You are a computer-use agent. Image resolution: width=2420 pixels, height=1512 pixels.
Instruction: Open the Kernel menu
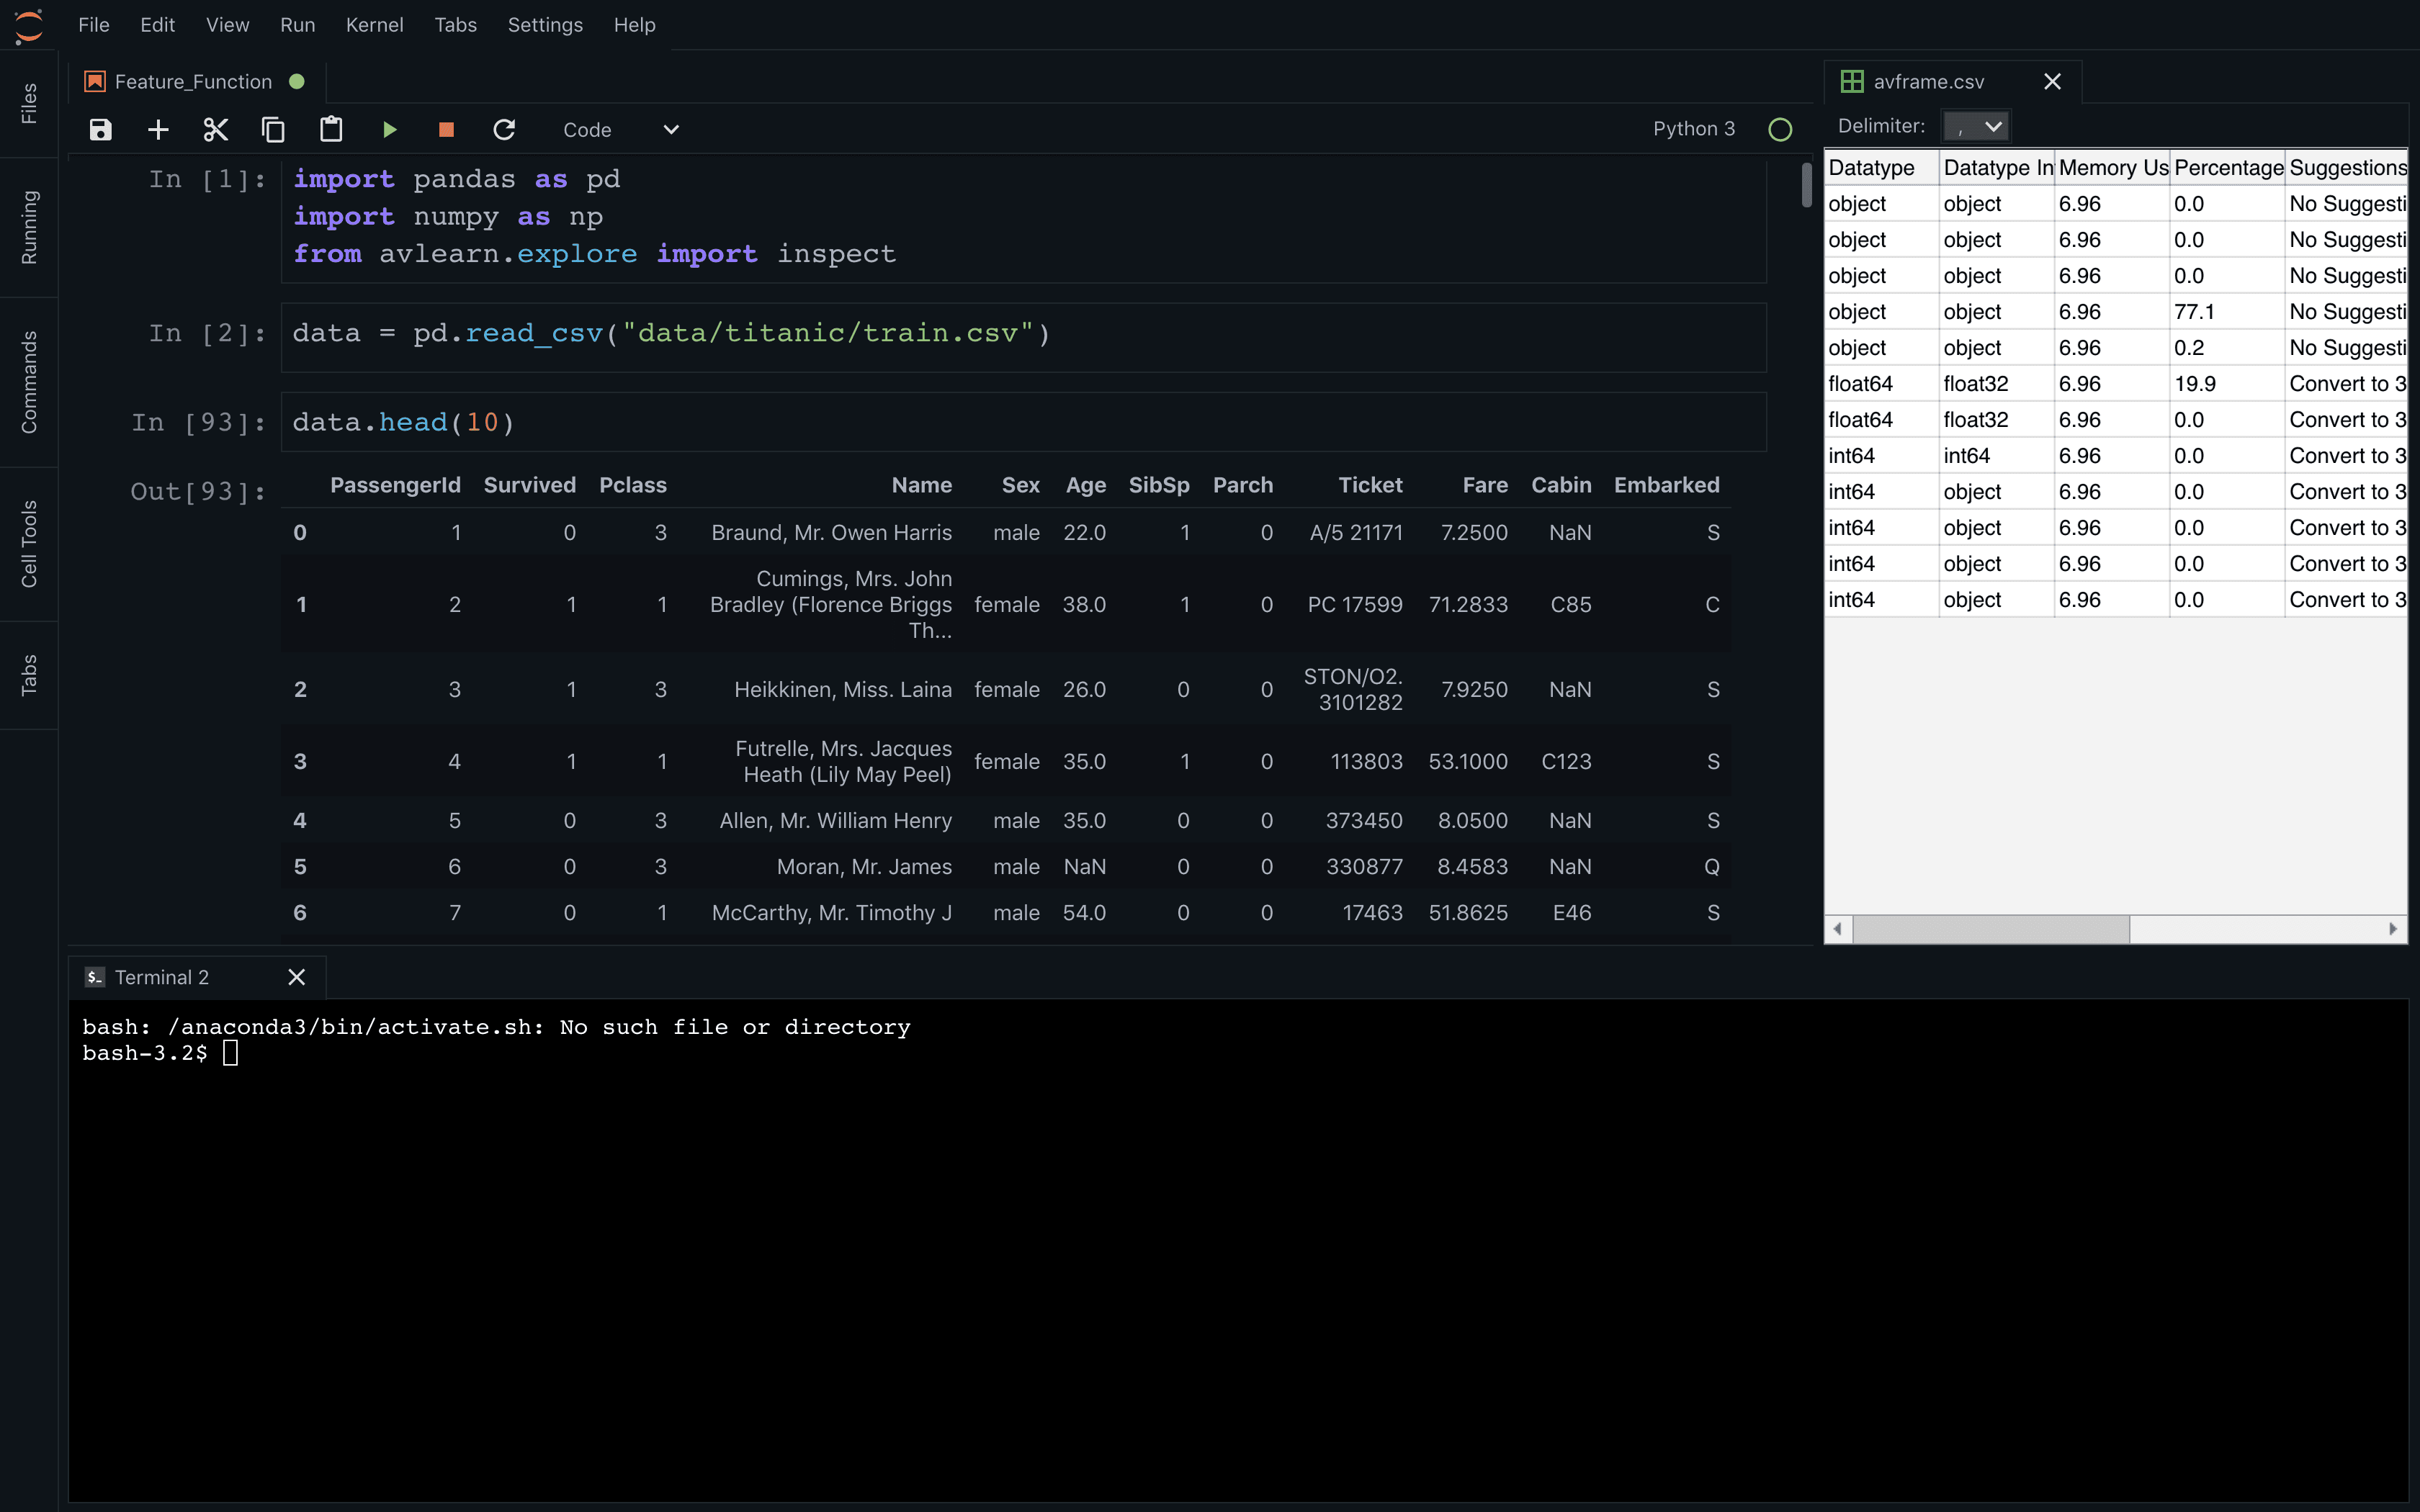coord(375,25)
